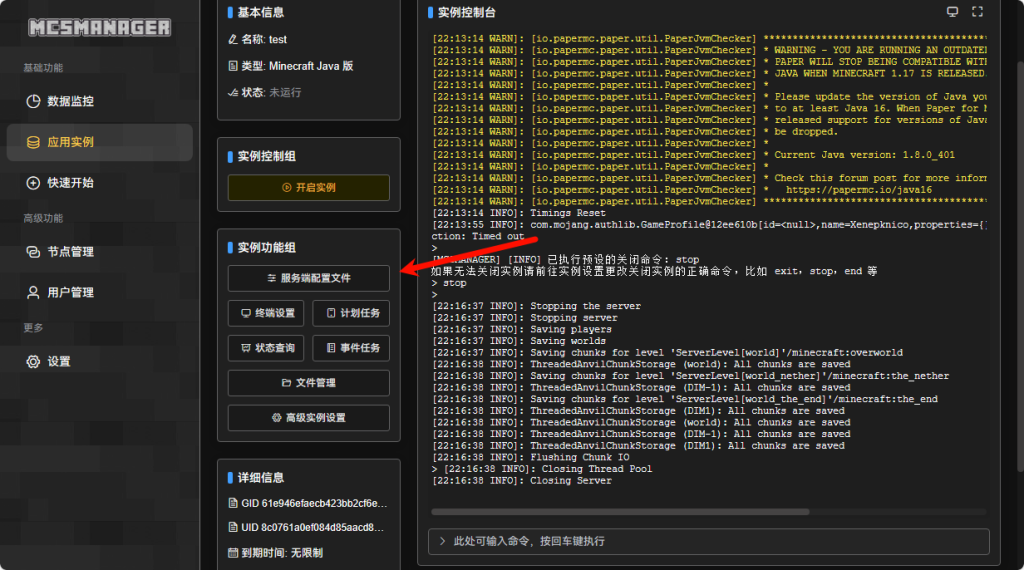Click the monitor icon atop the console panel
Viewport: 1024px width, 570px height.
[x=952, y=12]
